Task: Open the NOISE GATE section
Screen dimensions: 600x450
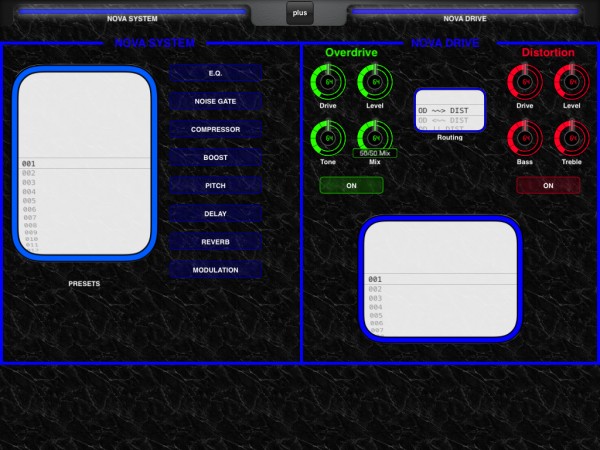Action: point(215,101)
